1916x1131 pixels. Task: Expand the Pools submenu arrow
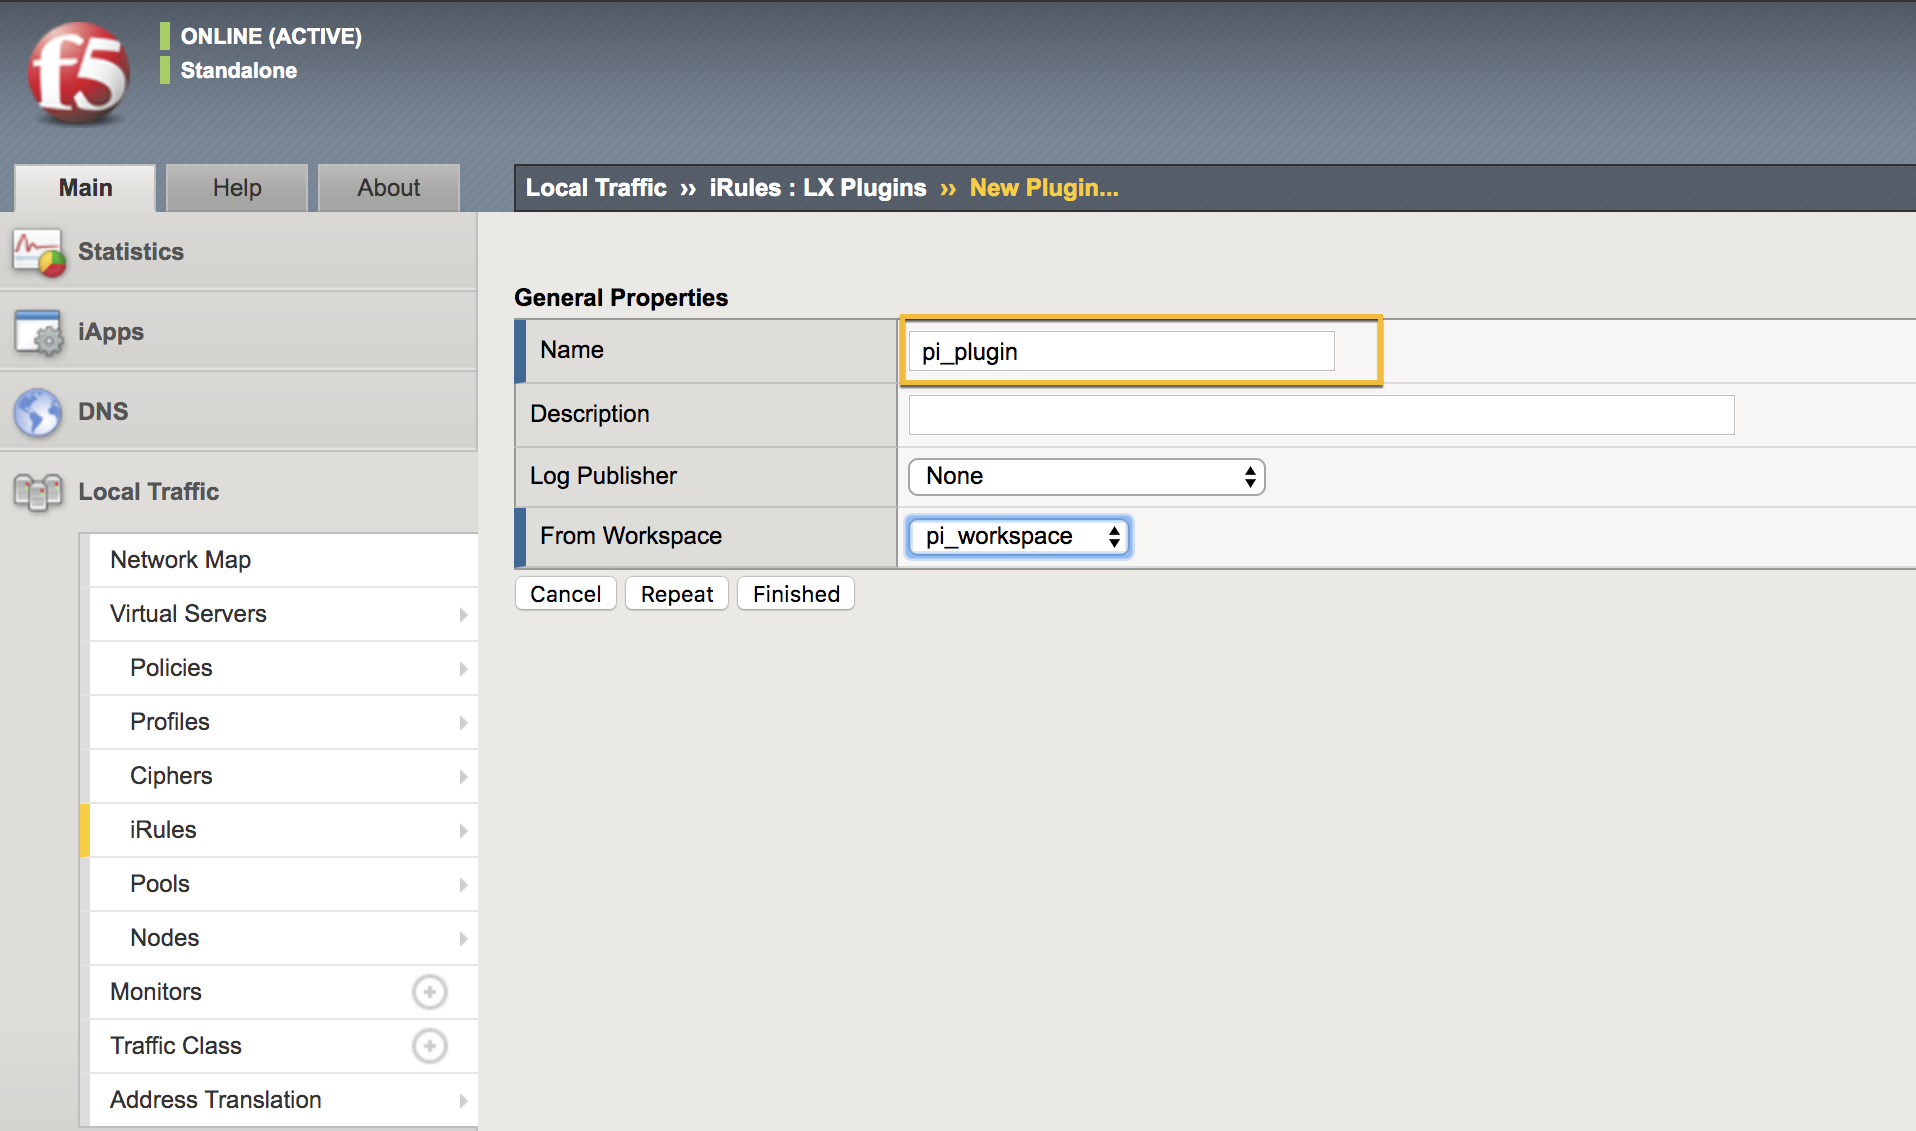click(x=463, y=884)
